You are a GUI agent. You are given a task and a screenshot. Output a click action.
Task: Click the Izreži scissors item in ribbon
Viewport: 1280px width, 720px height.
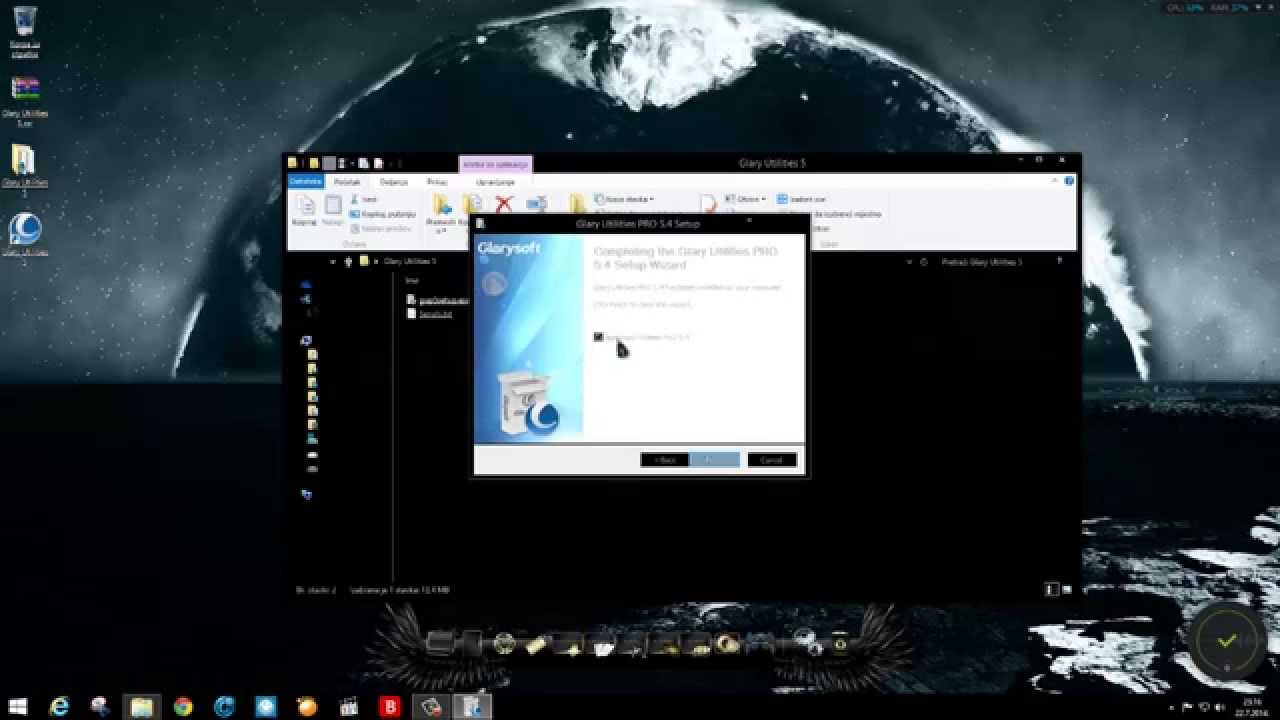(x=363, y=200)
